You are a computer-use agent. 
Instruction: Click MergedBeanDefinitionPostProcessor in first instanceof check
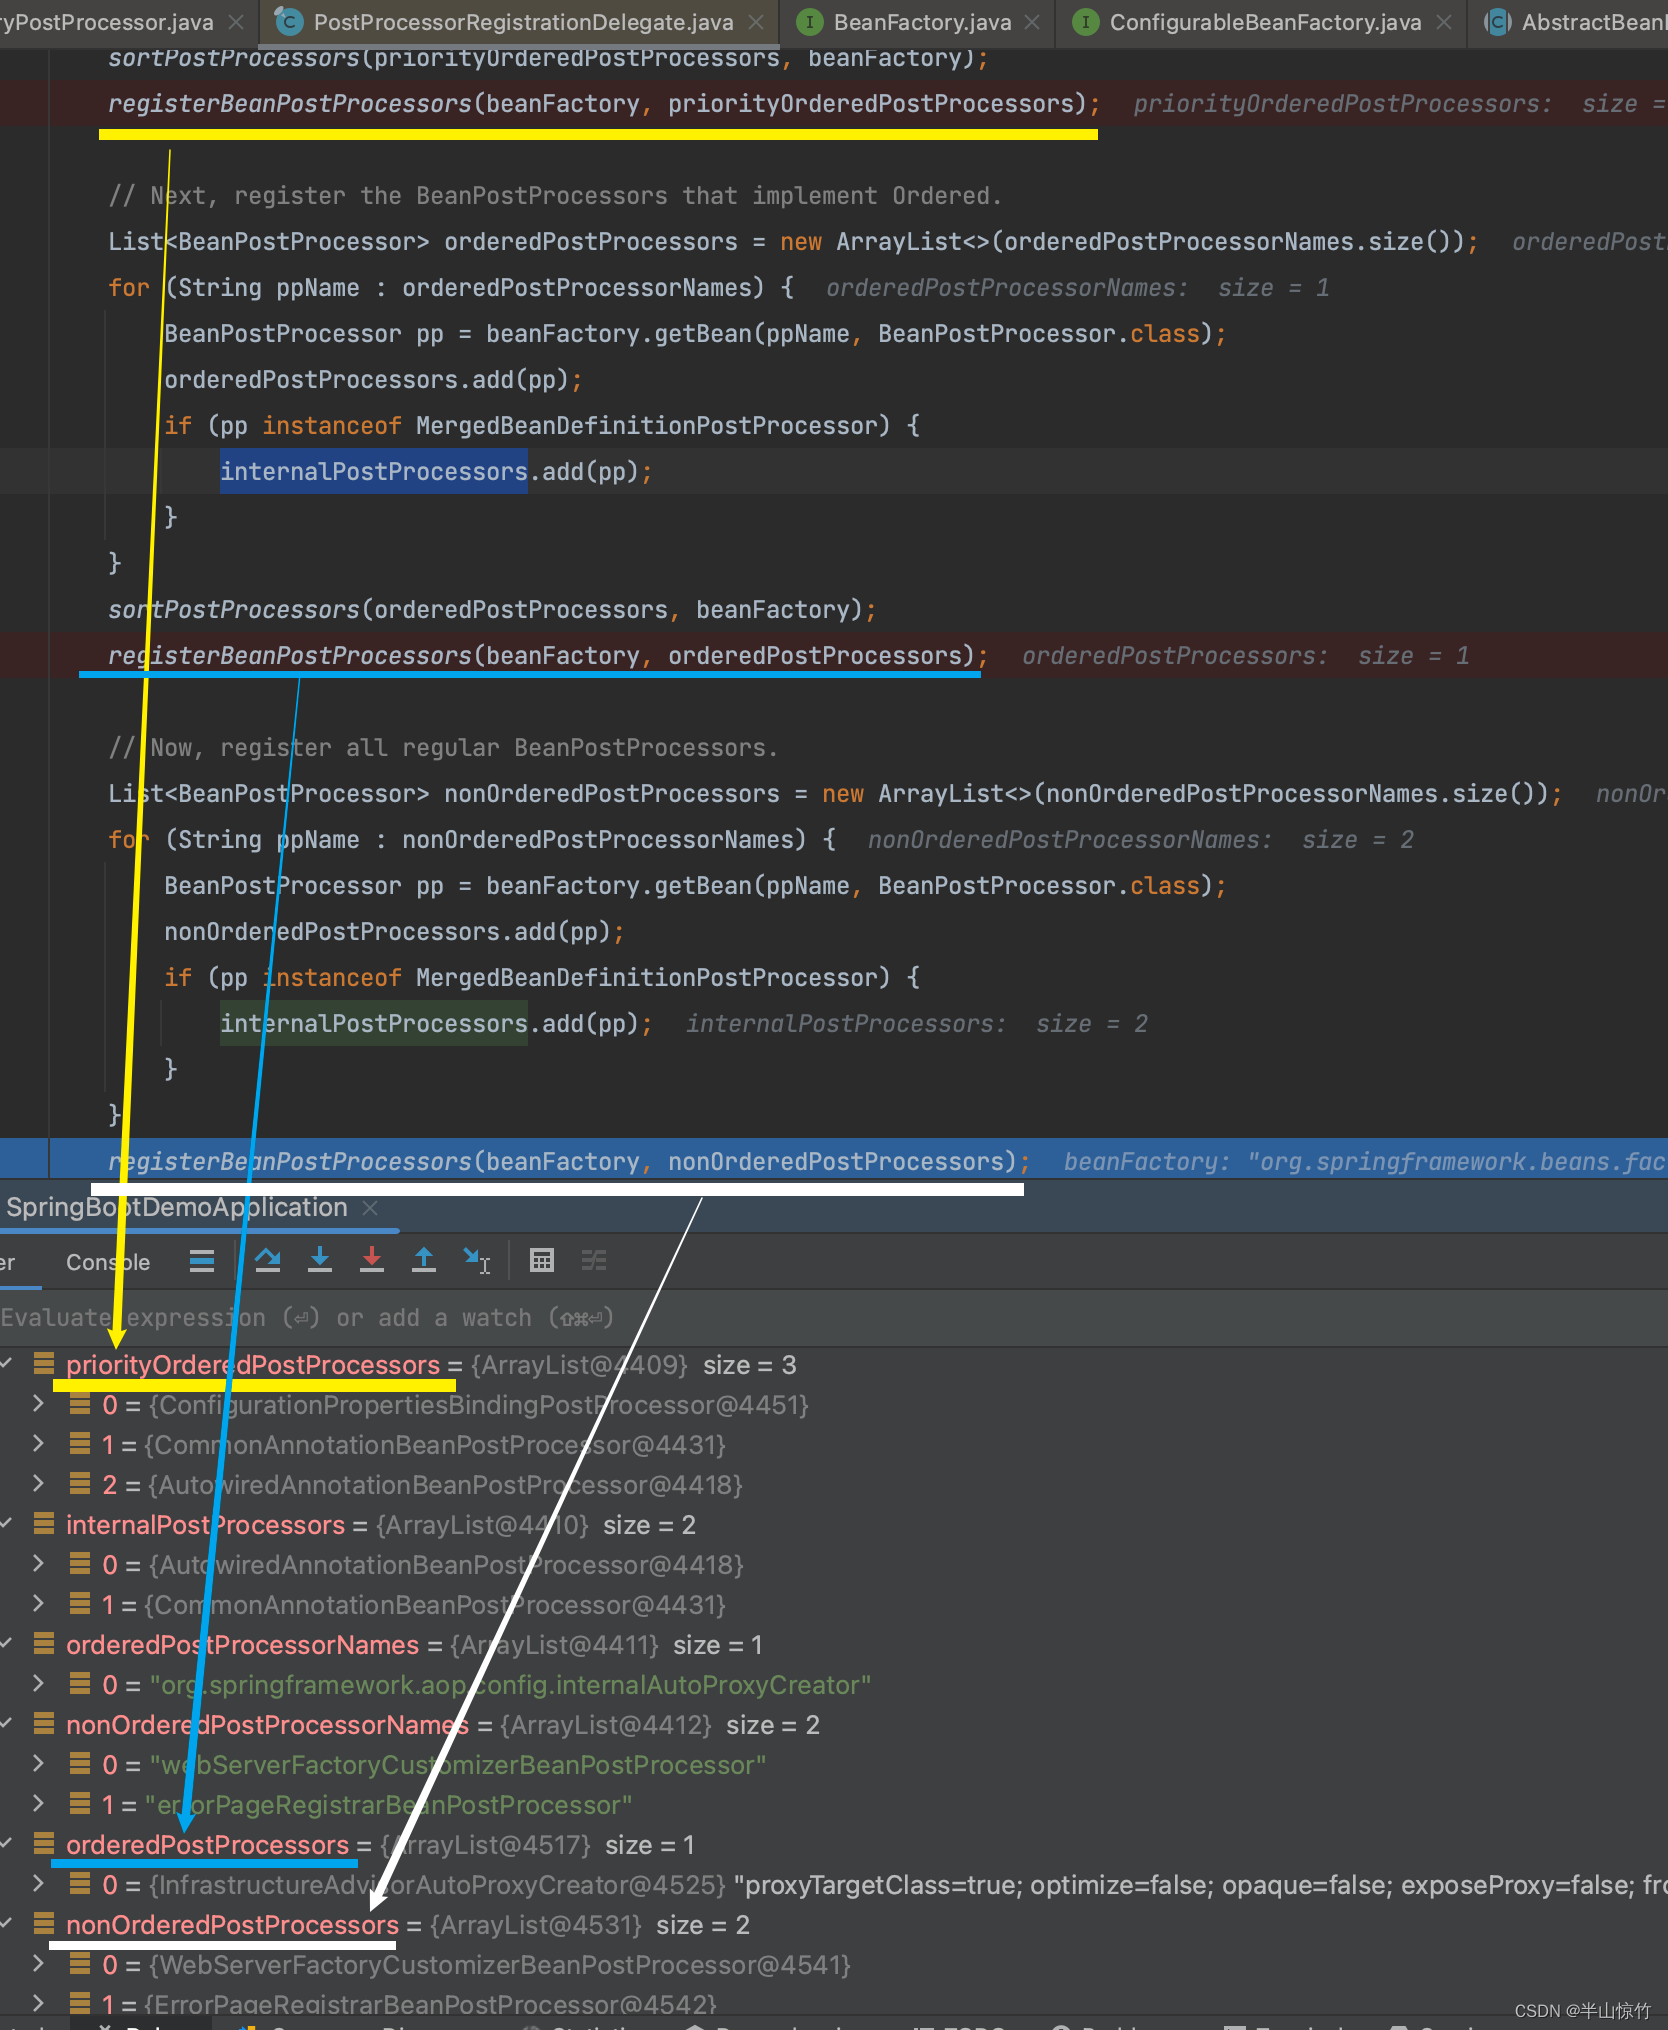[x=647, y=426]
